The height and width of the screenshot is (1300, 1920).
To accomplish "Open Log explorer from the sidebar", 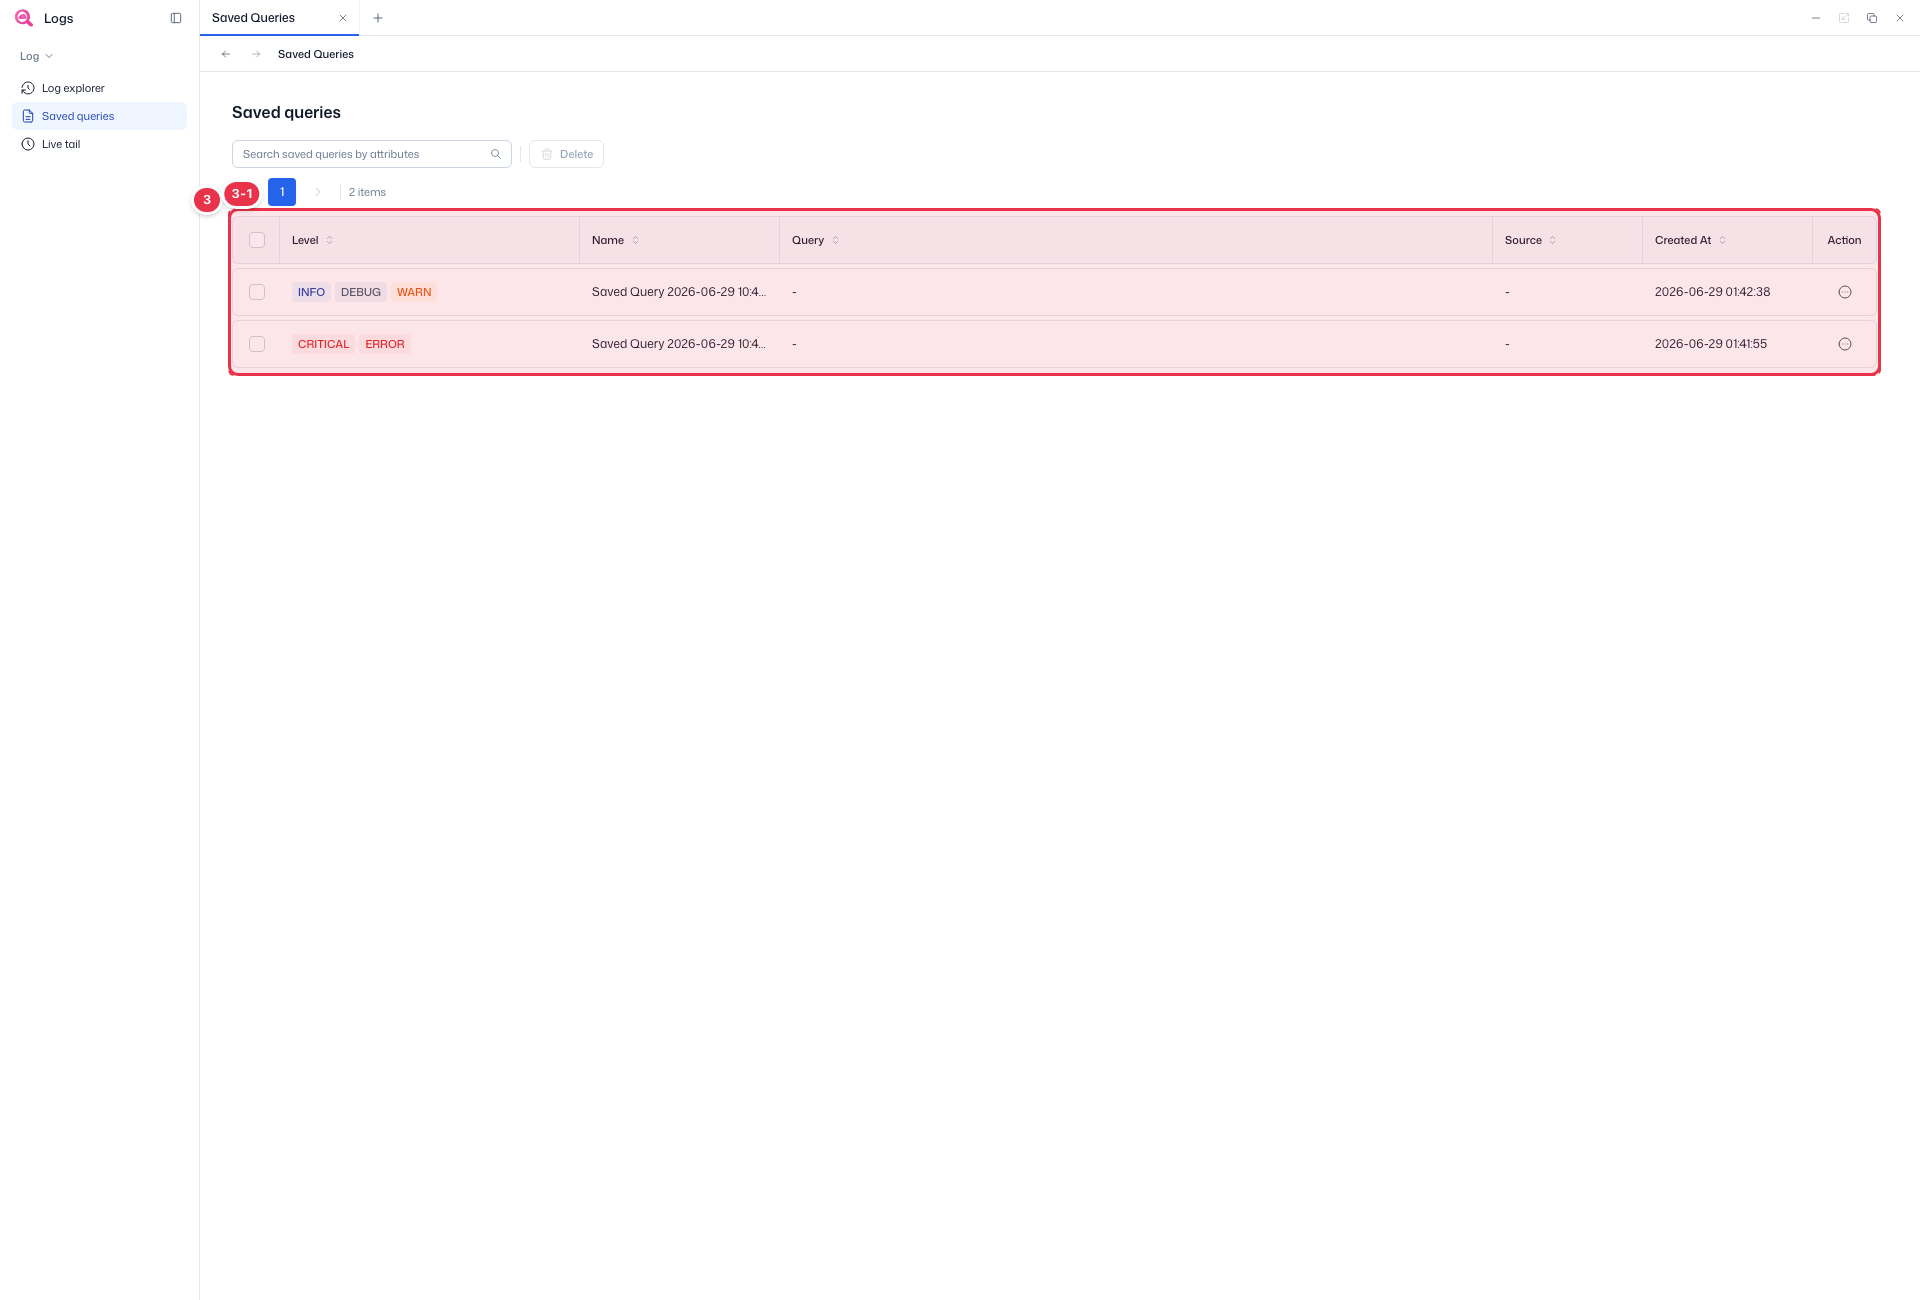I will point(99,88).
